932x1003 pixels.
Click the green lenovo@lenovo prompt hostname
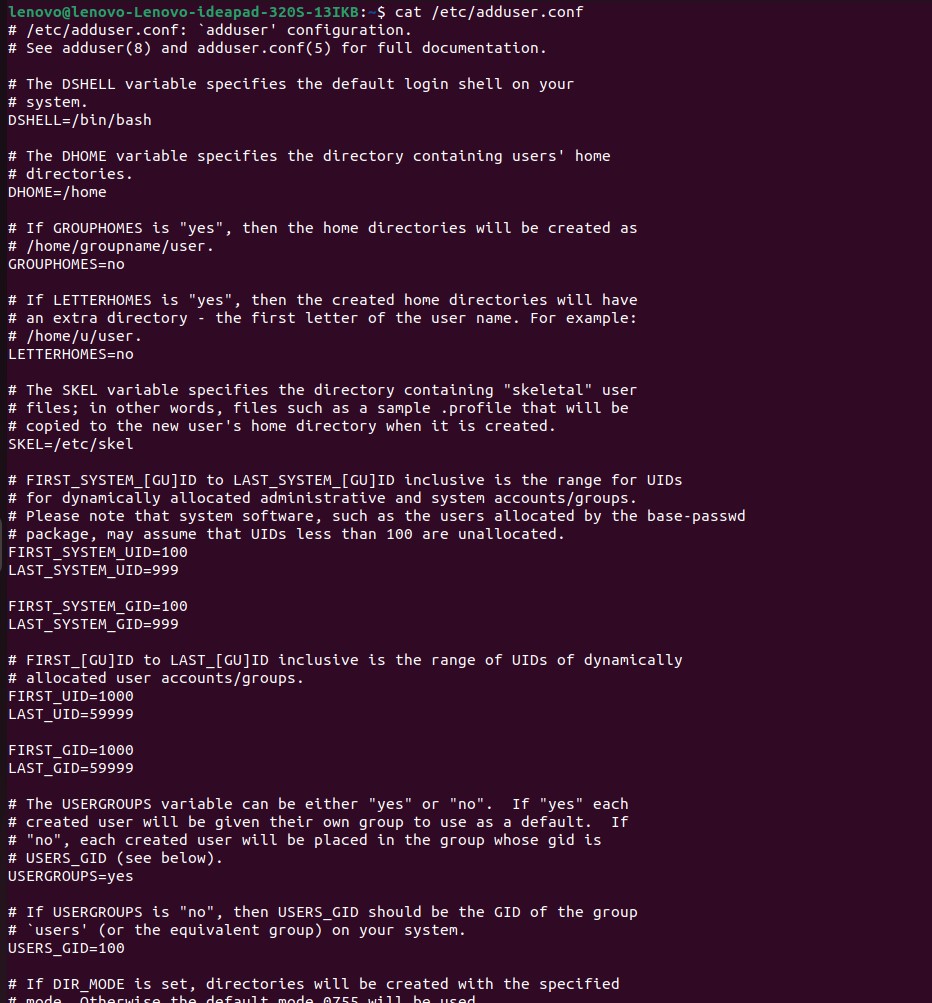click(x=183, y=12)
